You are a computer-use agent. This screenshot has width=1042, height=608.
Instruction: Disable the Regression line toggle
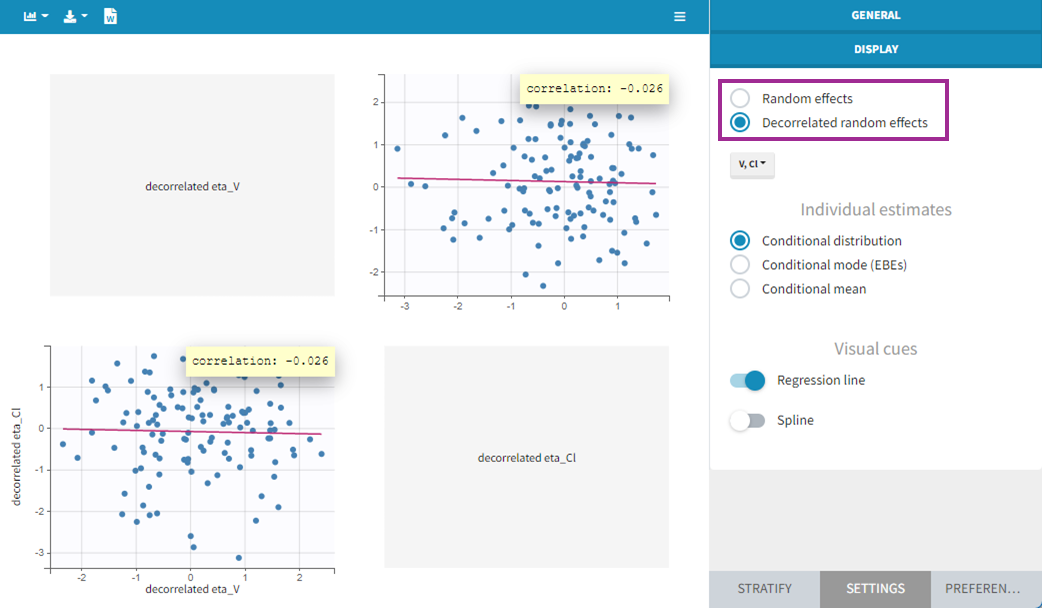[x=747, y=380]
